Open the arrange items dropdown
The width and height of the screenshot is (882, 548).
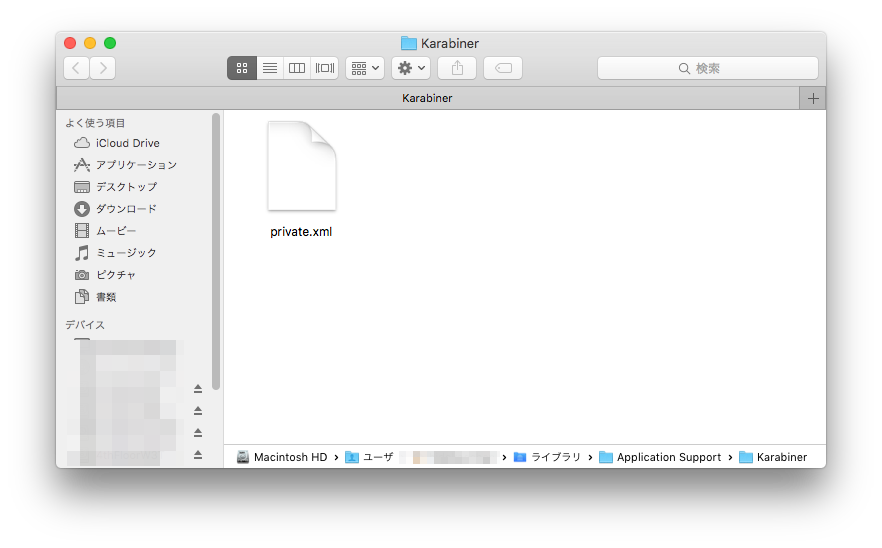364,68
